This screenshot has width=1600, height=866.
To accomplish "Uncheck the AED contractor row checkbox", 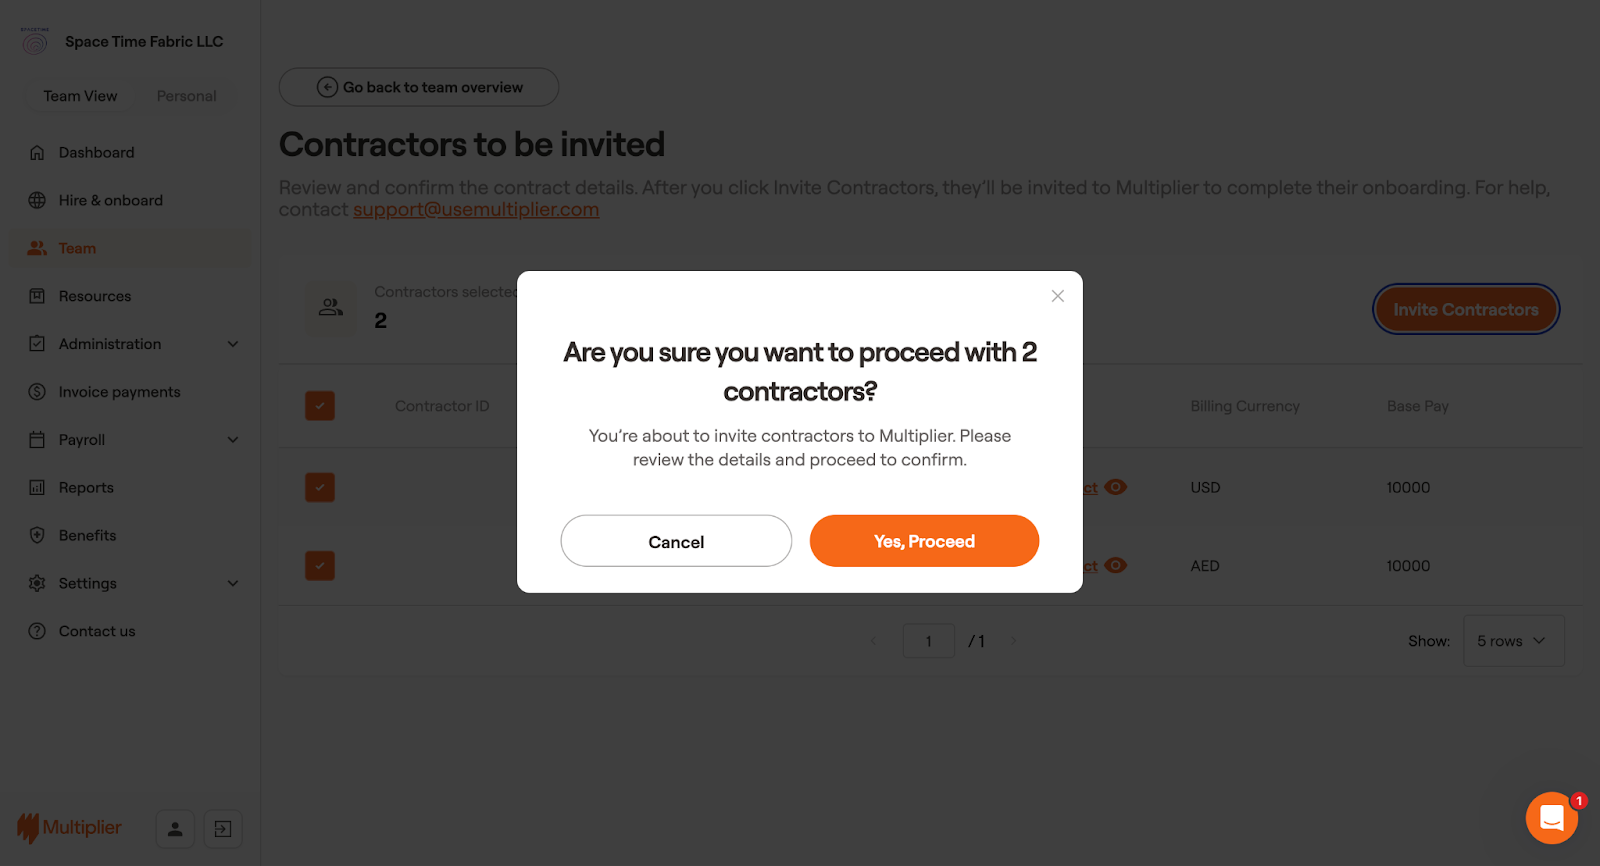I will 320,566.
